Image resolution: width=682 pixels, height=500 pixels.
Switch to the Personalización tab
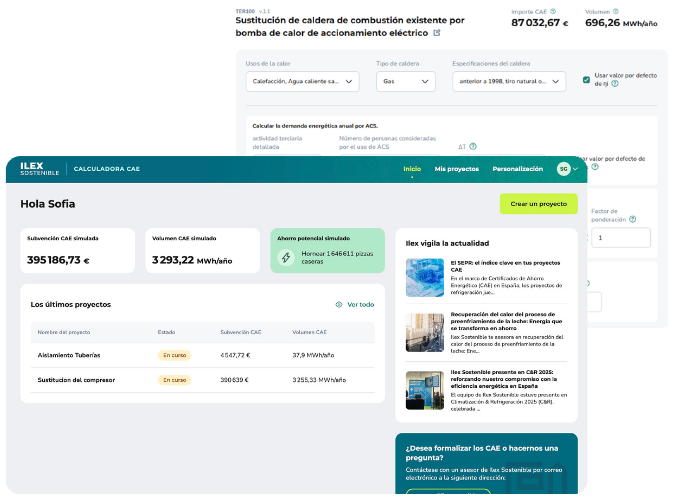click(x=517, y=169)
